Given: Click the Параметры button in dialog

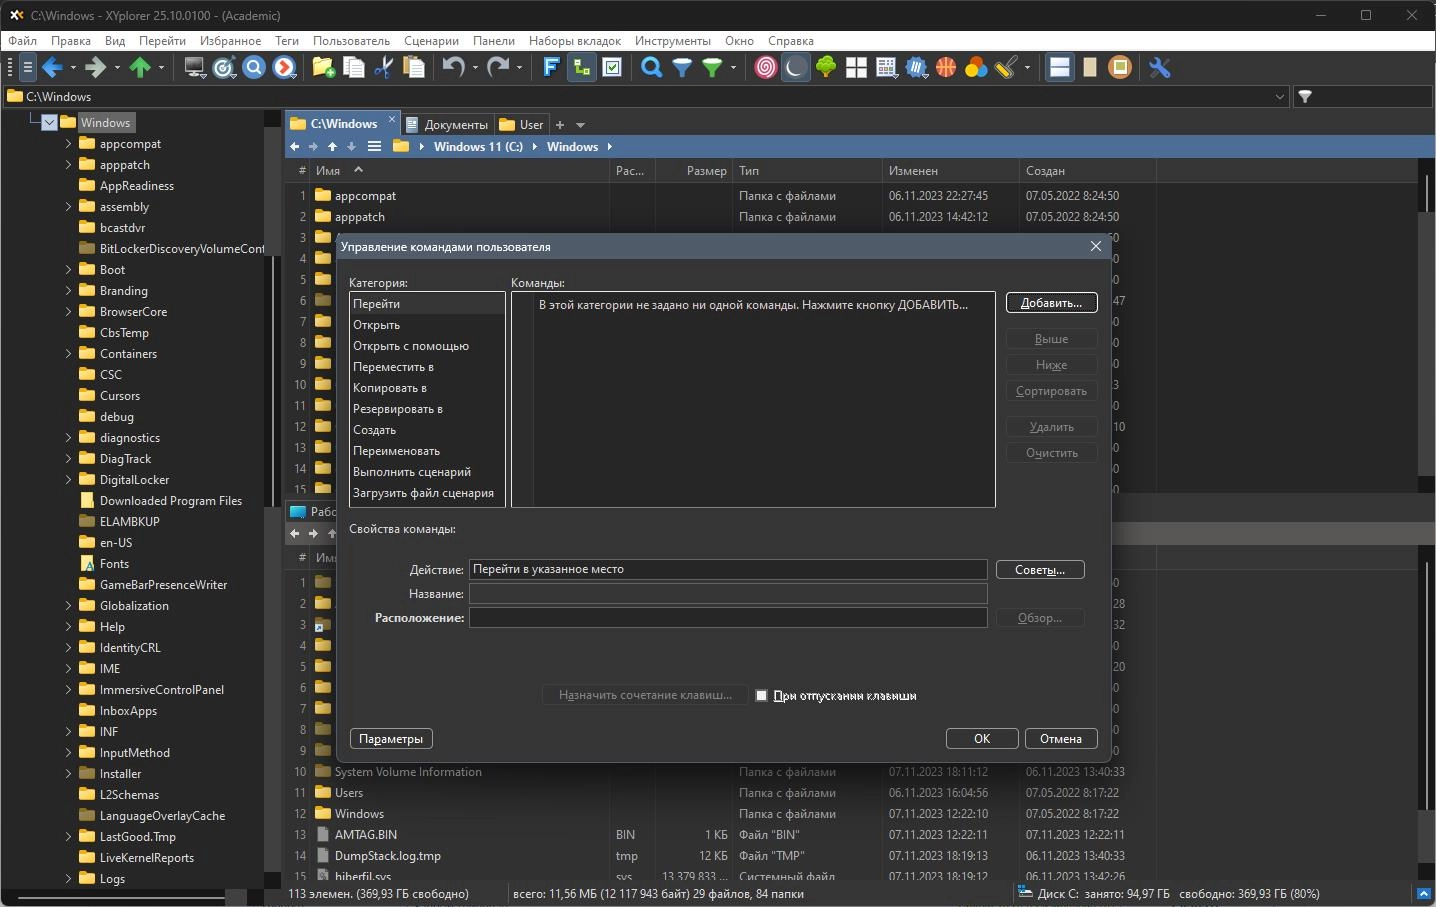Looking at the screenshot, I should (391, 739).
